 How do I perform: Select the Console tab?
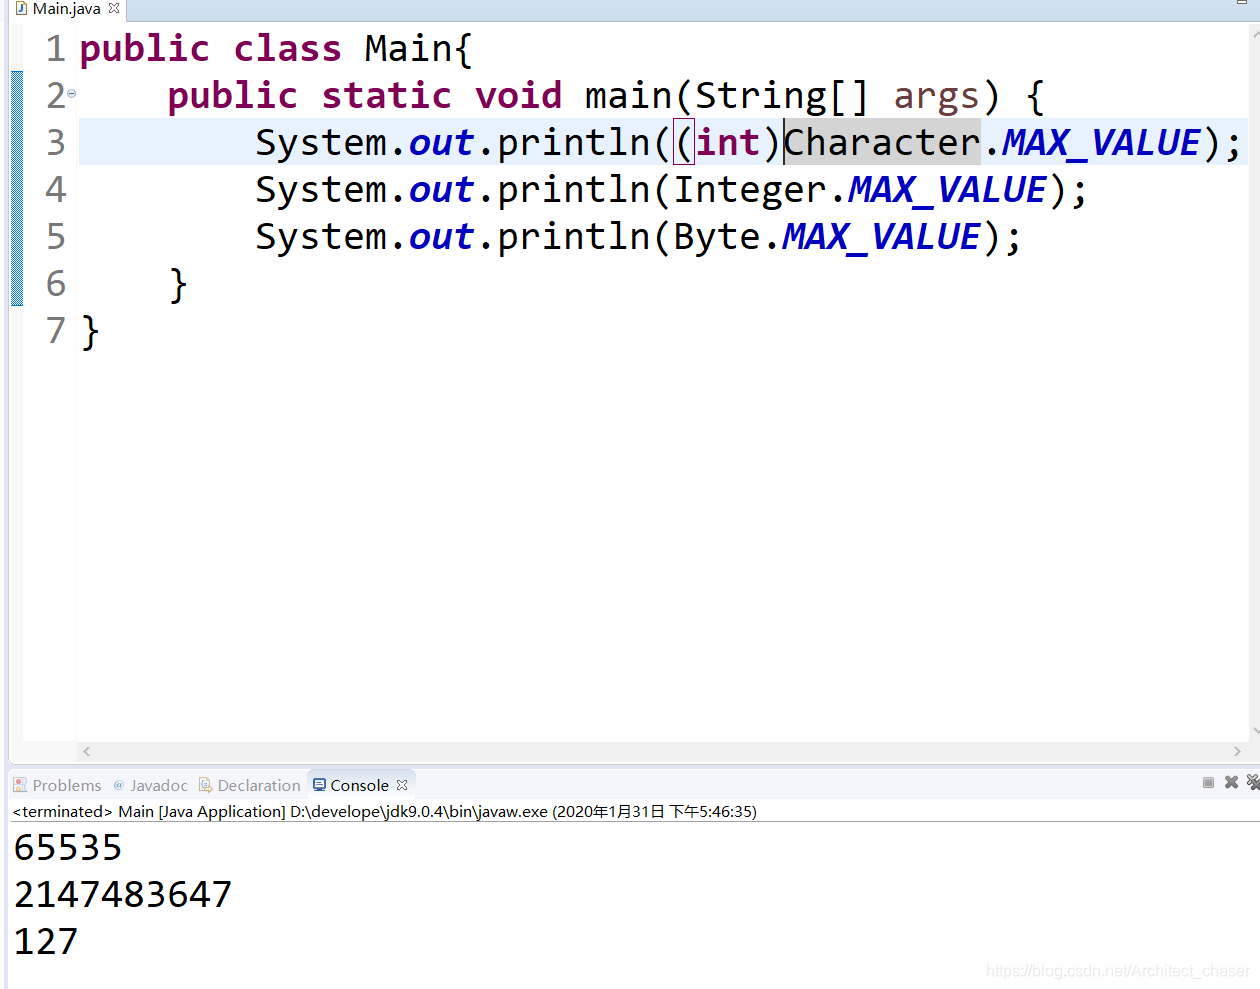(359, 785)
